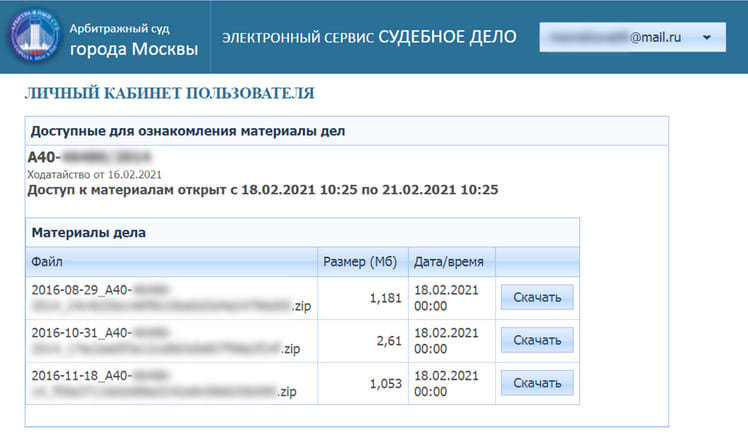
Task: Download the 2016-08-29 zip file
Action: [x=537, y=298]
